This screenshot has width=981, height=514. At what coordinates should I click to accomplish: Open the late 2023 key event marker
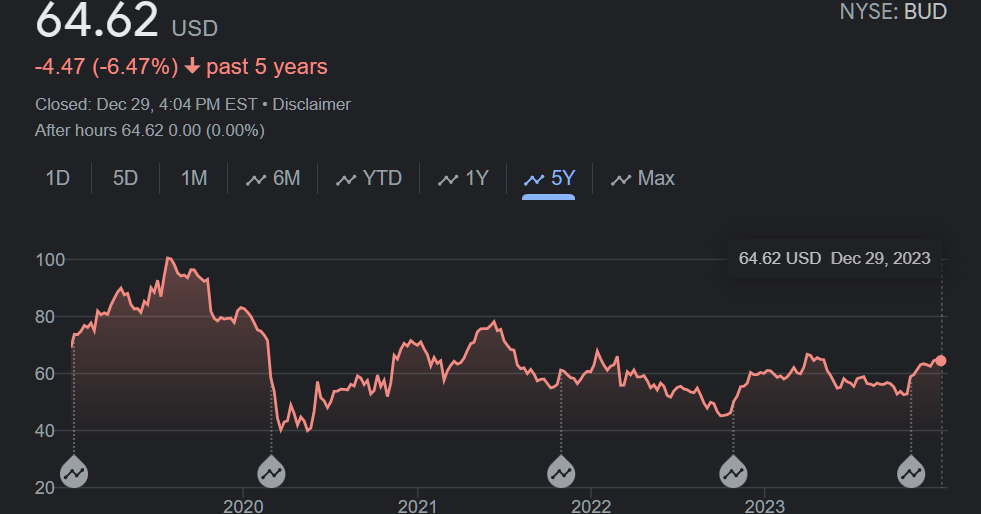pyautogui.click(x=911, y=473)
